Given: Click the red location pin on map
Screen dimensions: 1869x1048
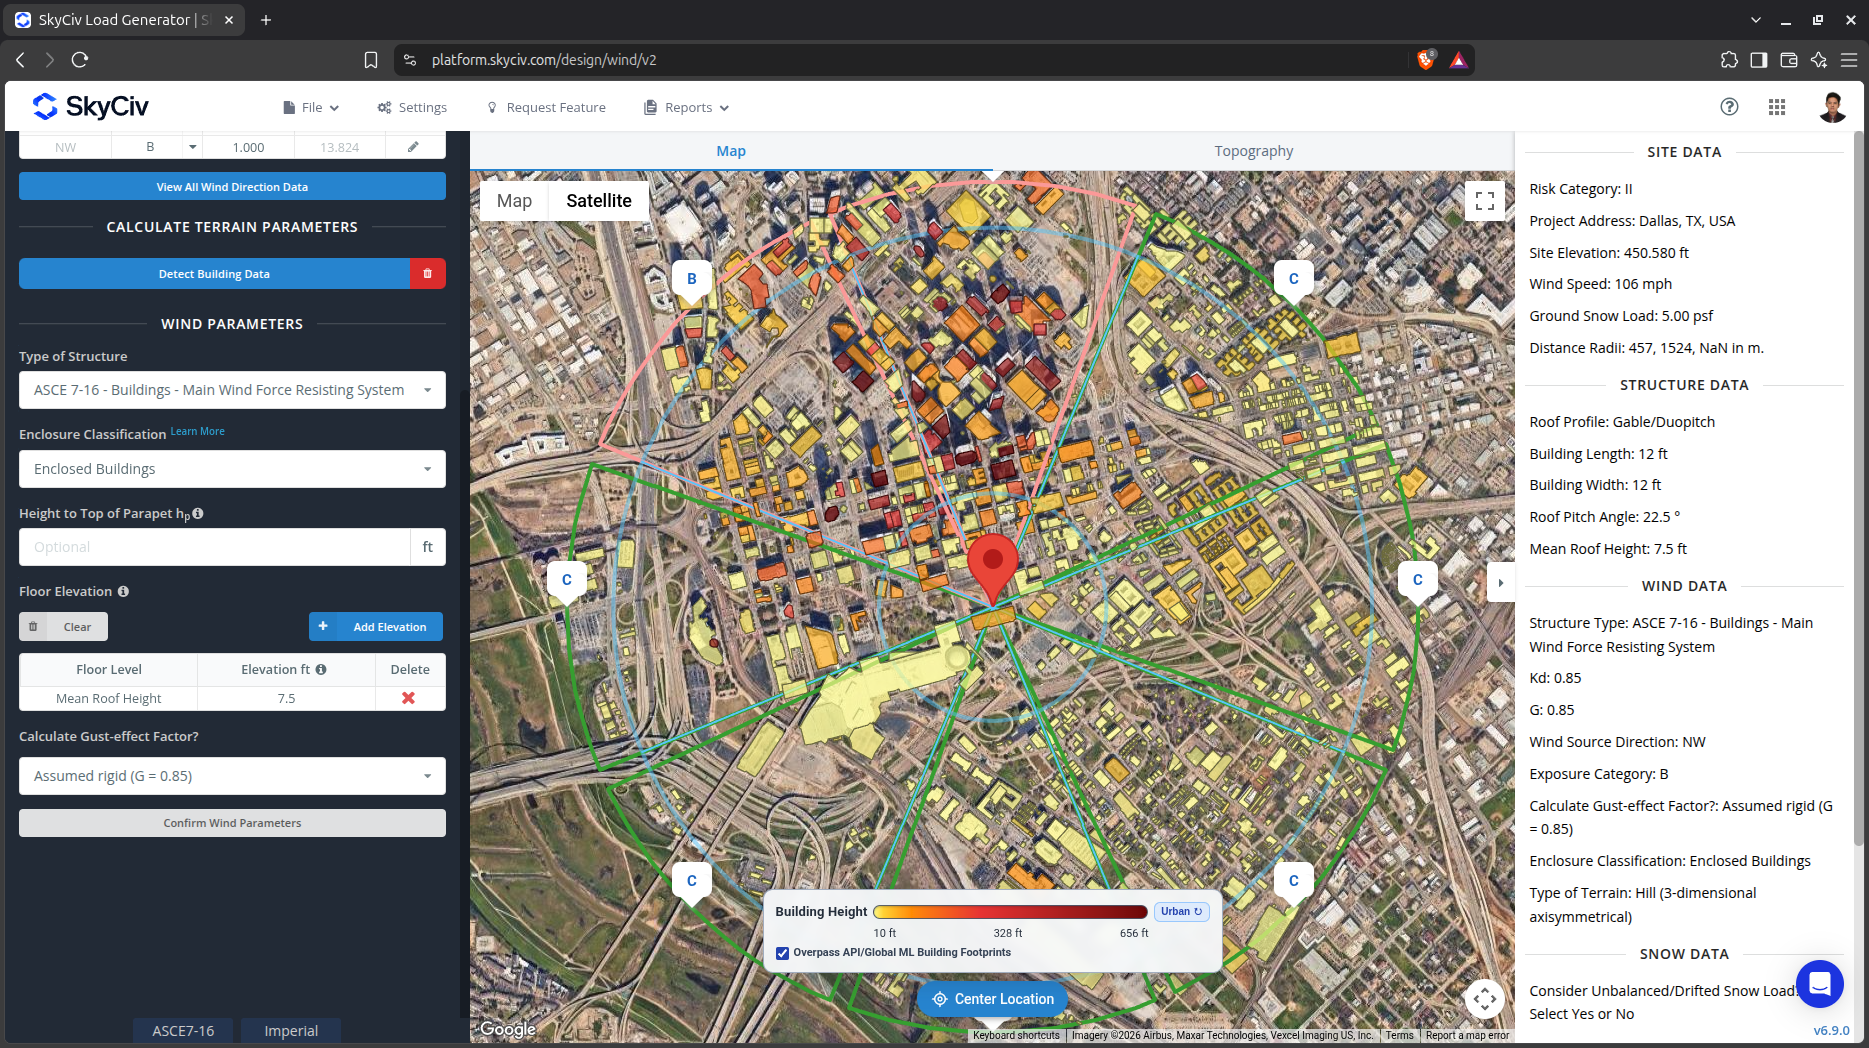Looking at the screenshot, I should pyautogui.click(x=992, y=568).
